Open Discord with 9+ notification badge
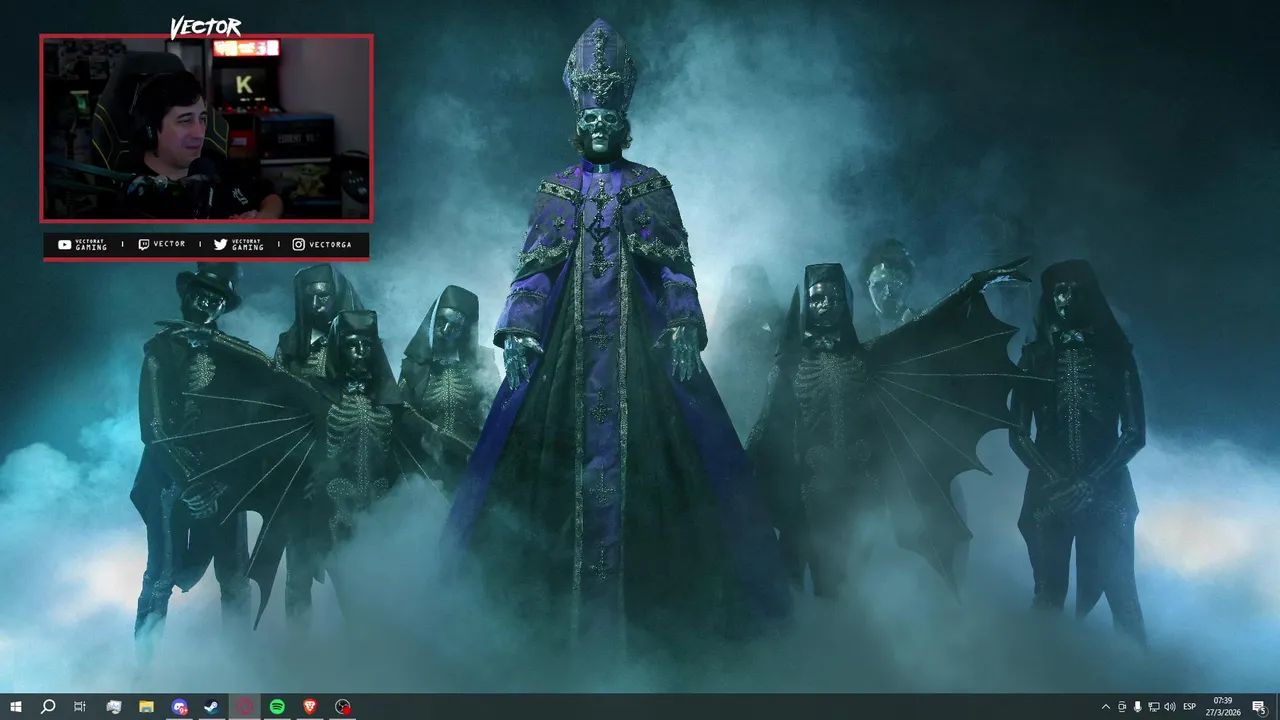The image size is (1280, 720). click(x=179, y=707)
